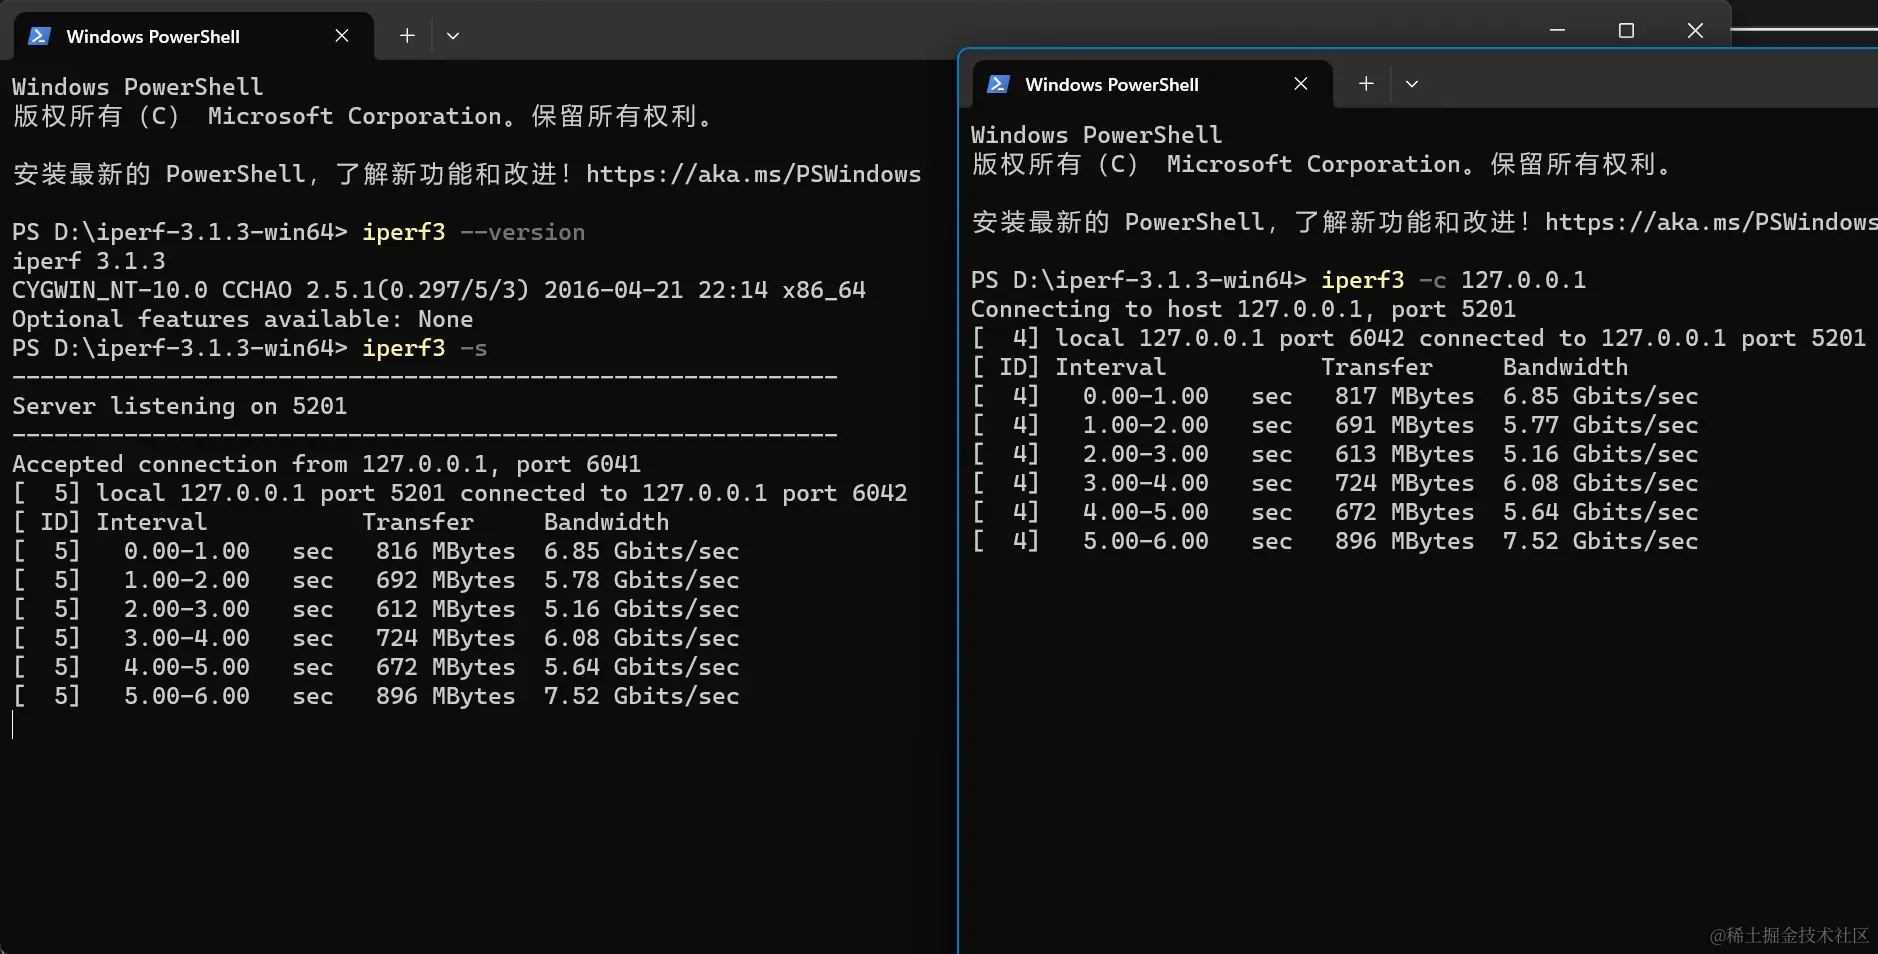Click '692 MBytes' in the server output
This screenshot has width=1878, height=954.
(445, 580)
